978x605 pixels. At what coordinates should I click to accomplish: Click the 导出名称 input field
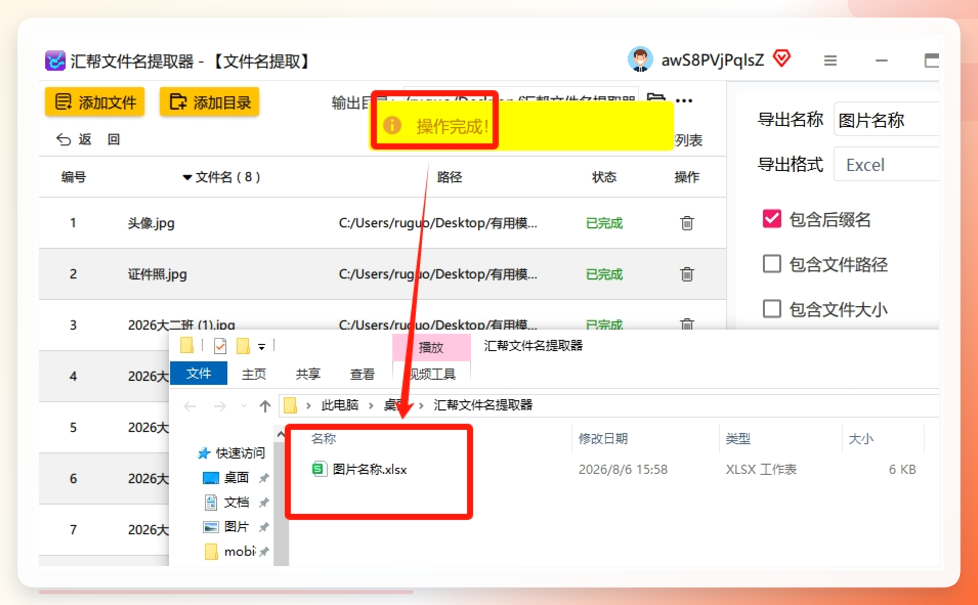(x=886, y=119)
